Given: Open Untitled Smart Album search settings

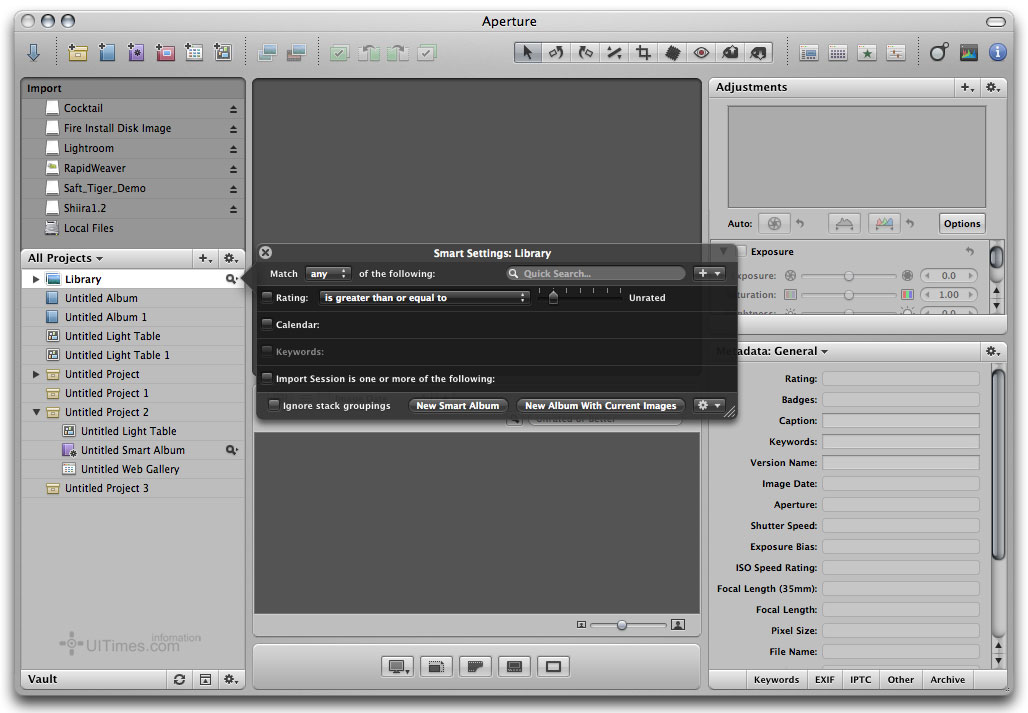Looking at the screenshot, I should point(231,450).
